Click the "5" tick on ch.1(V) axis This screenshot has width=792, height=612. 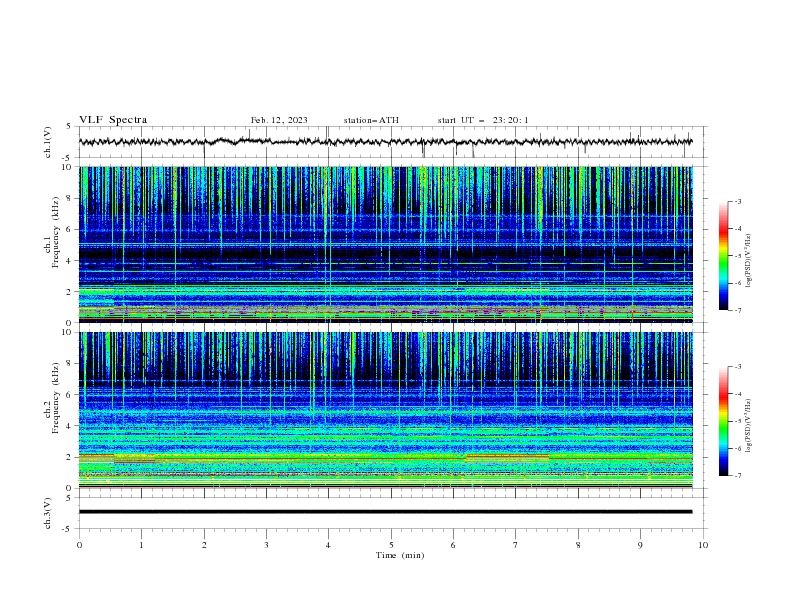tap(70, 126)
